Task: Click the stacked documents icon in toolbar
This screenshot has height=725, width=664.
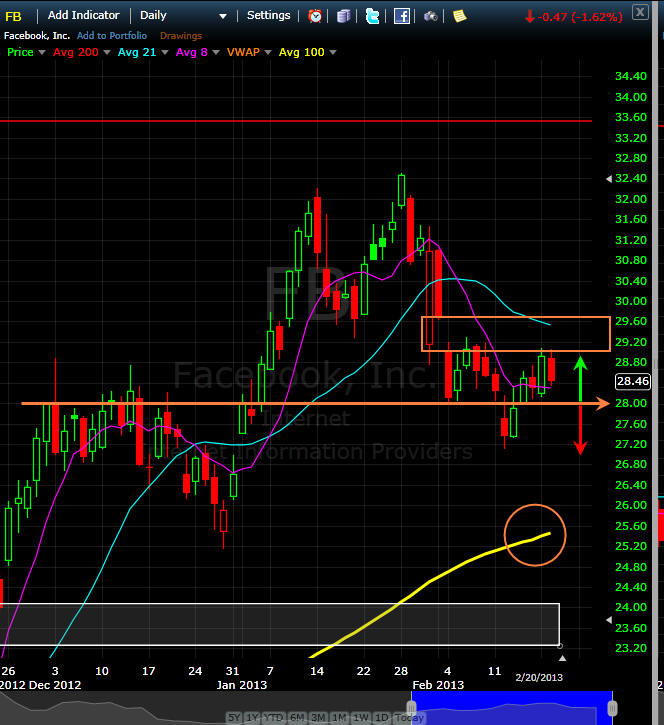Action: coord(343,16)
